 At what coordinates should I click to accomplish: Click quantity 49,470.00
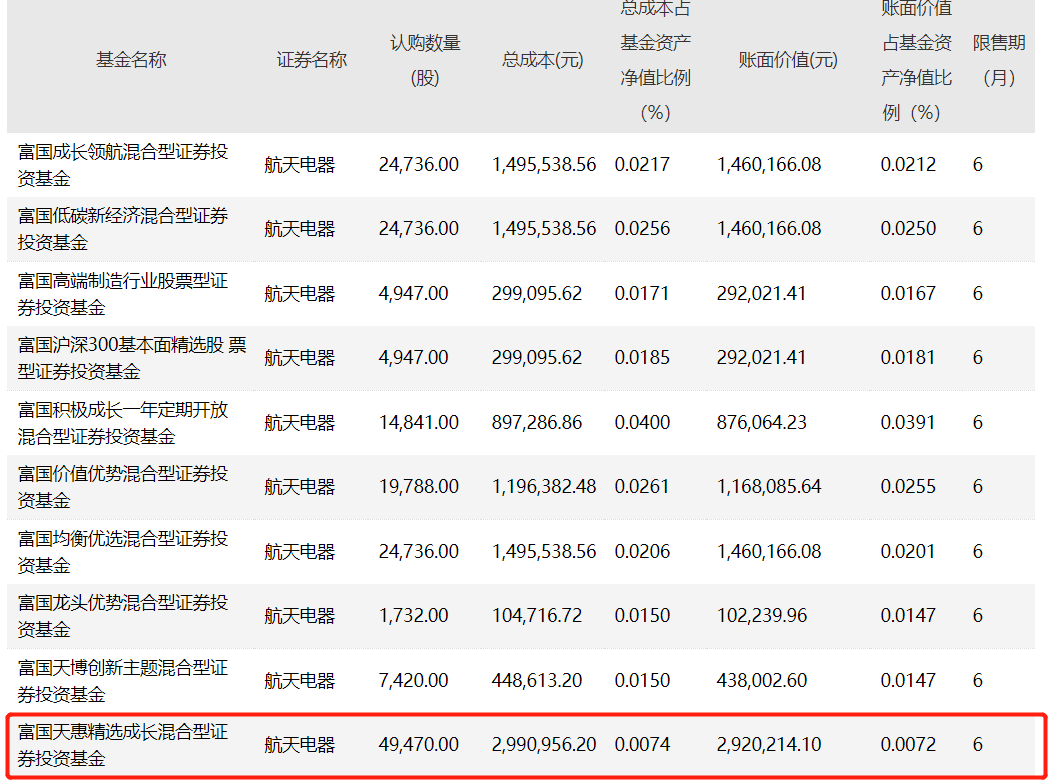[419, 744]
